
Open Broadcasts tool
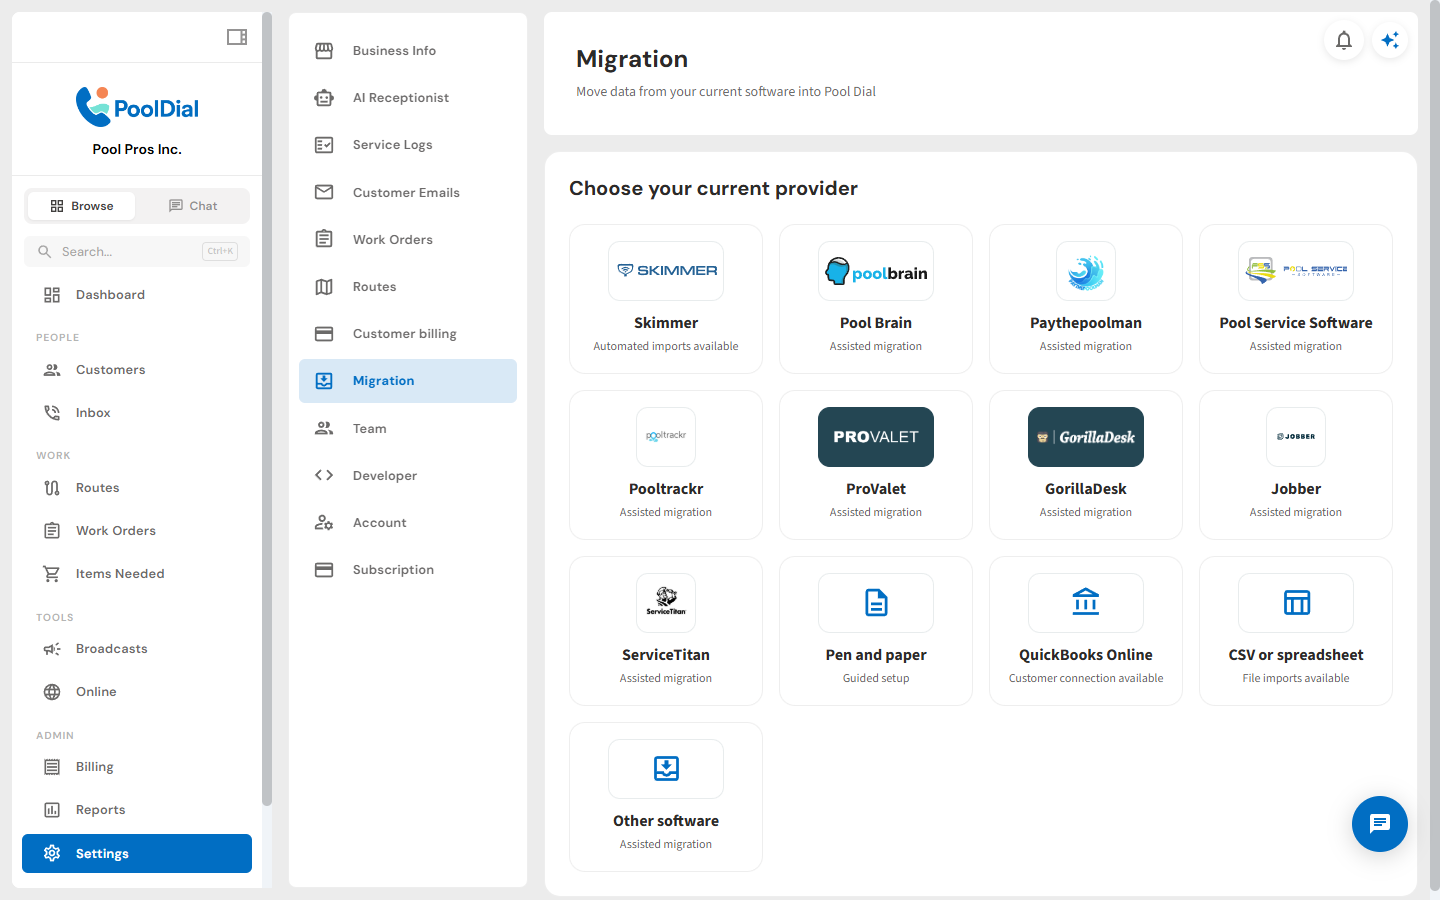[x=137, y=649]
